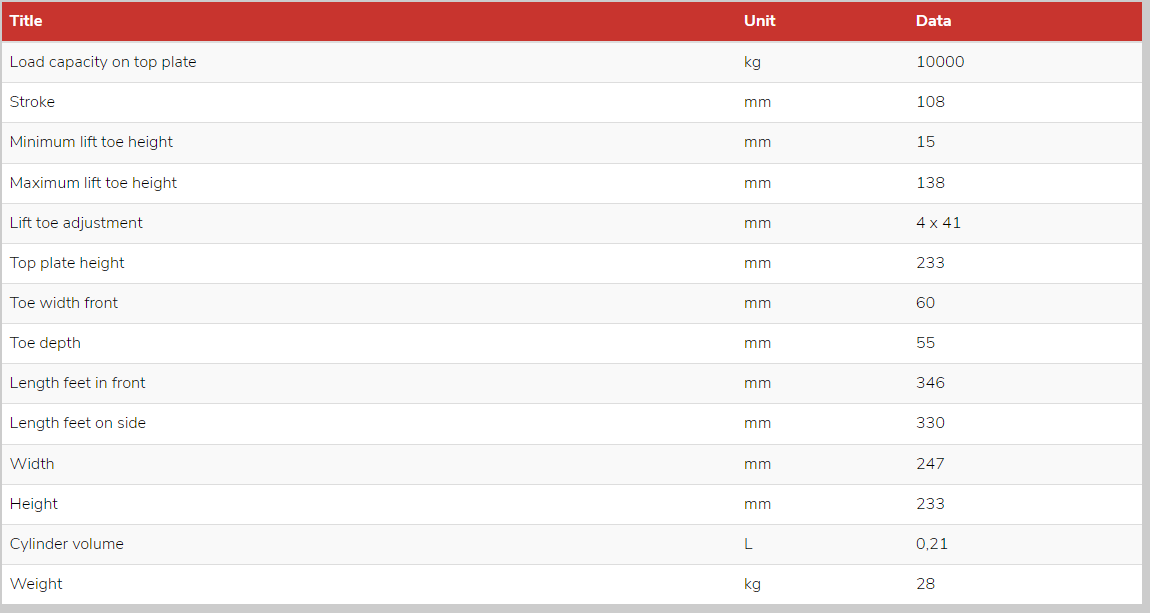Viewport: 1150px width, 613px height.
Task: Select the Top plate height label
Action: 67,263
